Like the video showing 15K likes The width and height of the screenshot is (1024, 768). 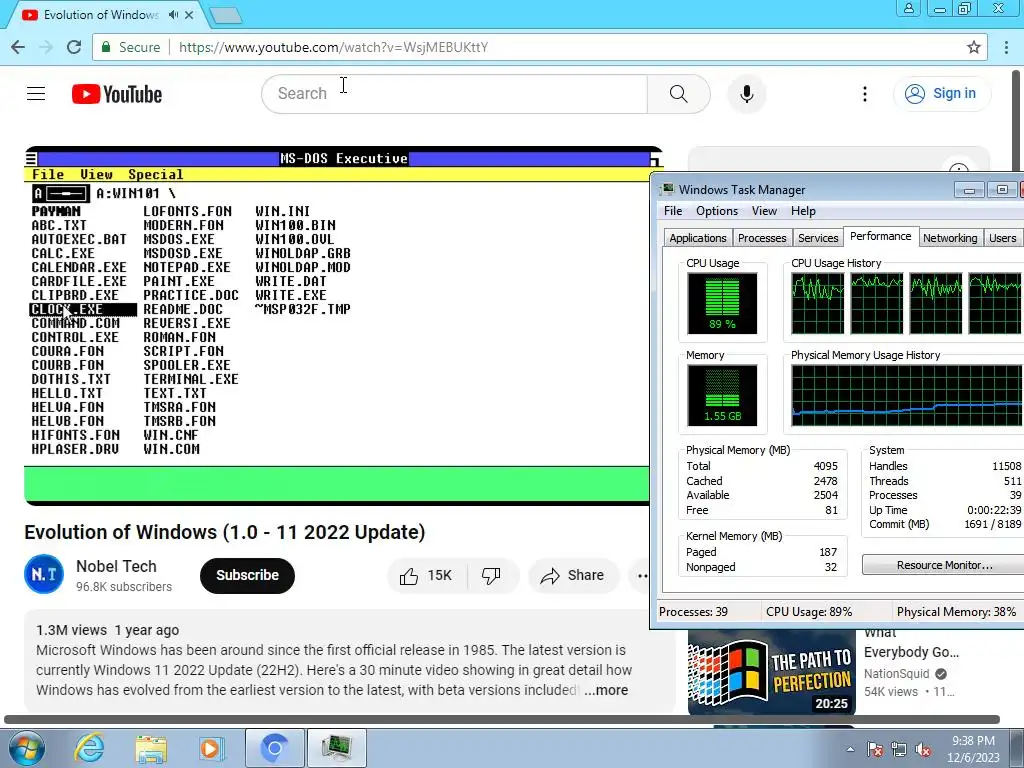click(426, 575)
